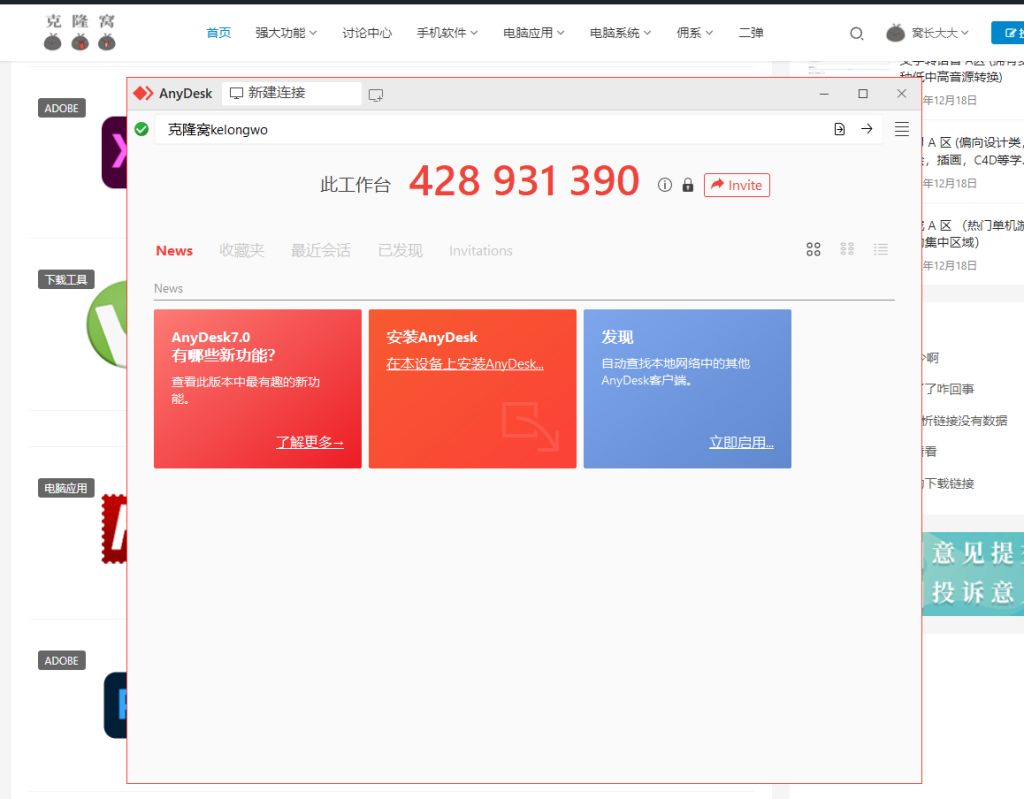
Task: Open the 发现 news card
Action: (687, 389)
